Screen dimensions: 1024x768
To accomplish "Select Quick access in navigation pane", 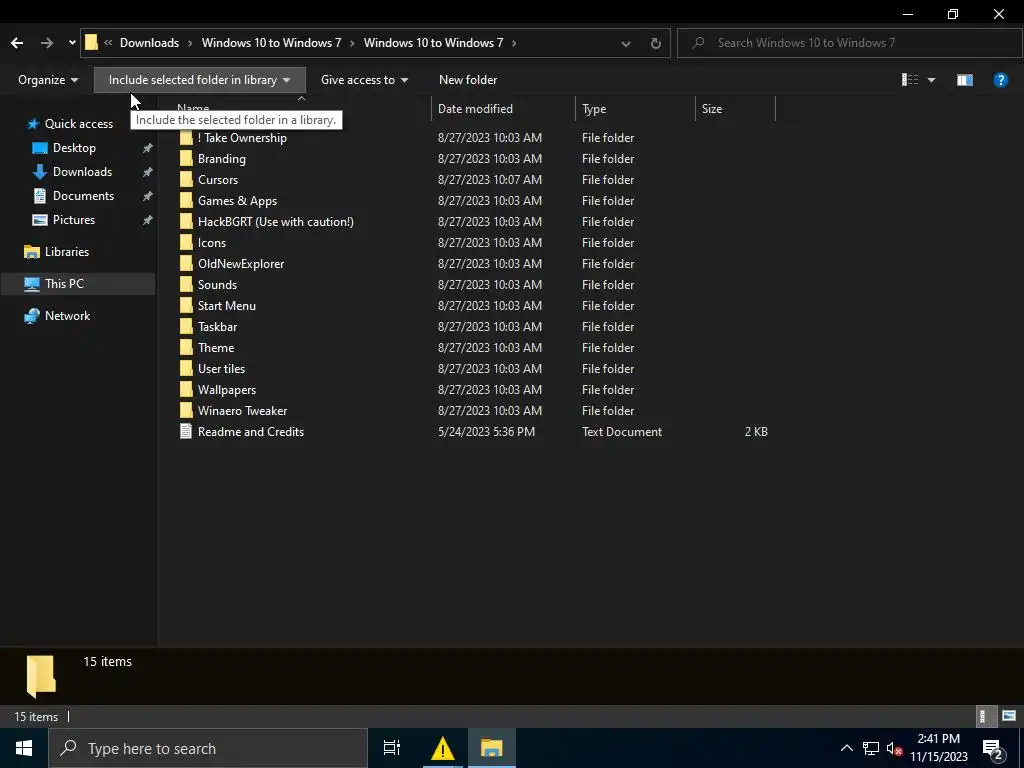I will tap(78, 124).
